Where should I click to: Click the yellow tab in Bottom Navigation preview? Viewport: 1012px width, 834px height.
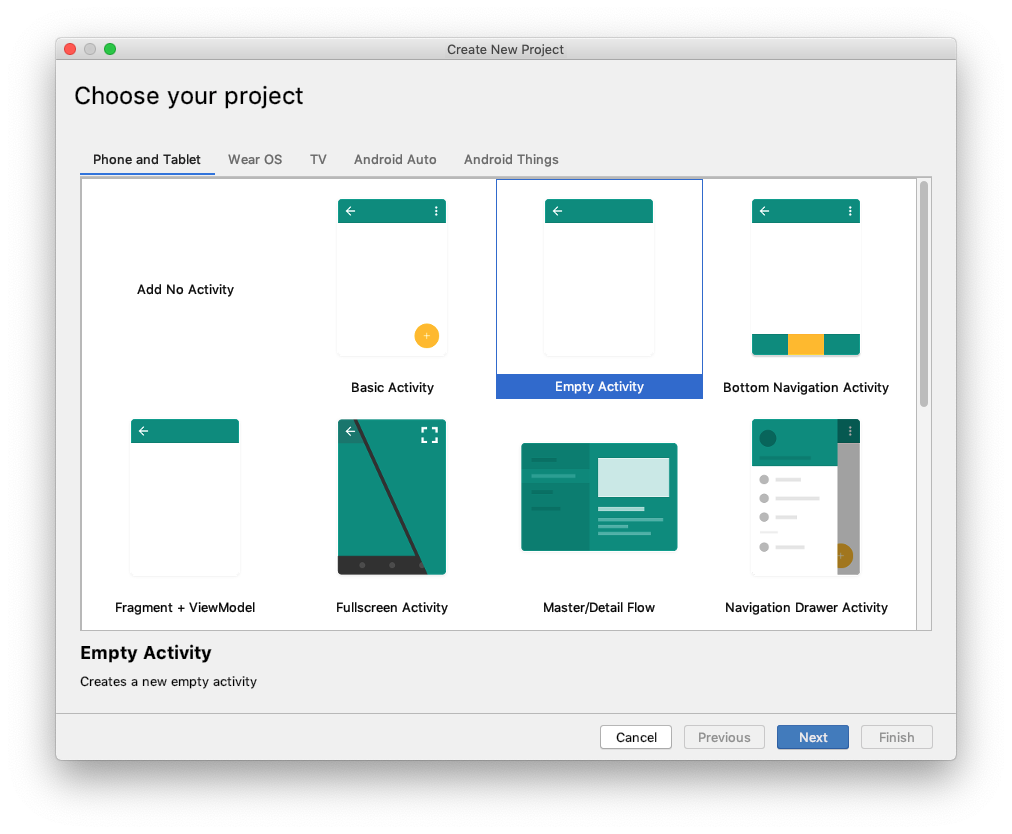[805, 345]
